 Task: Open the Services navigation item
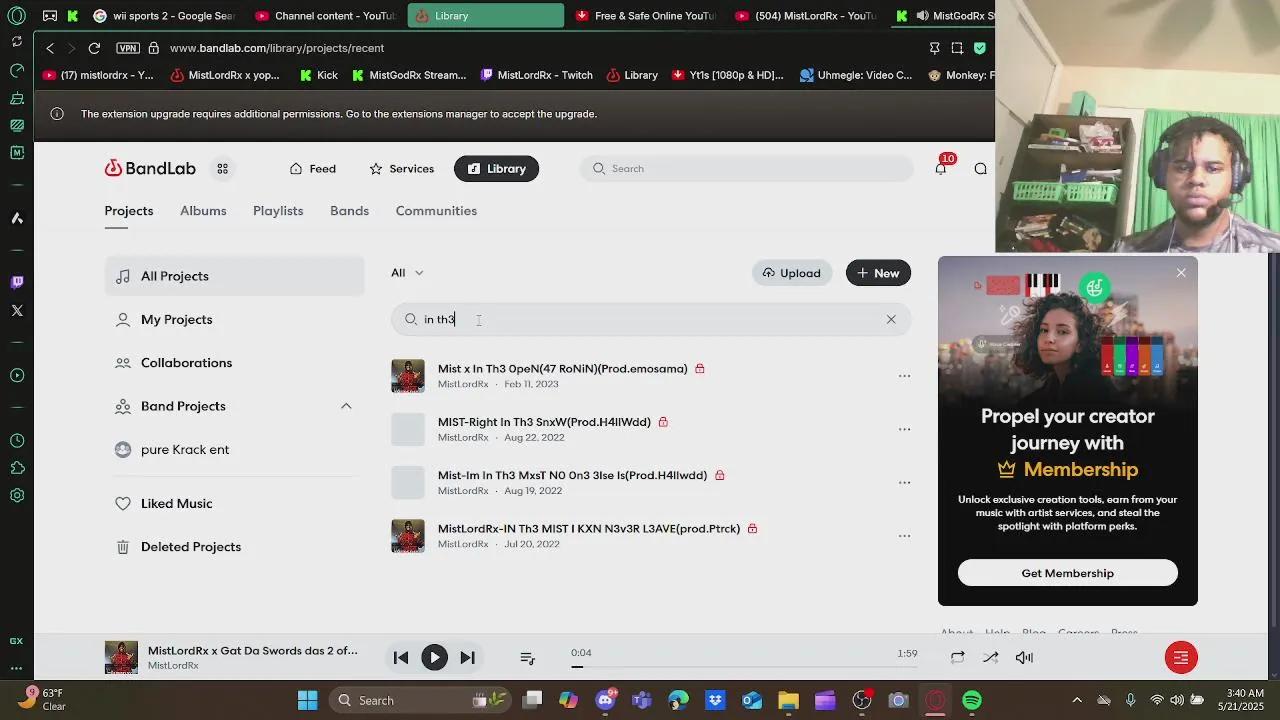pyautogui.click(x=401, y=169)
